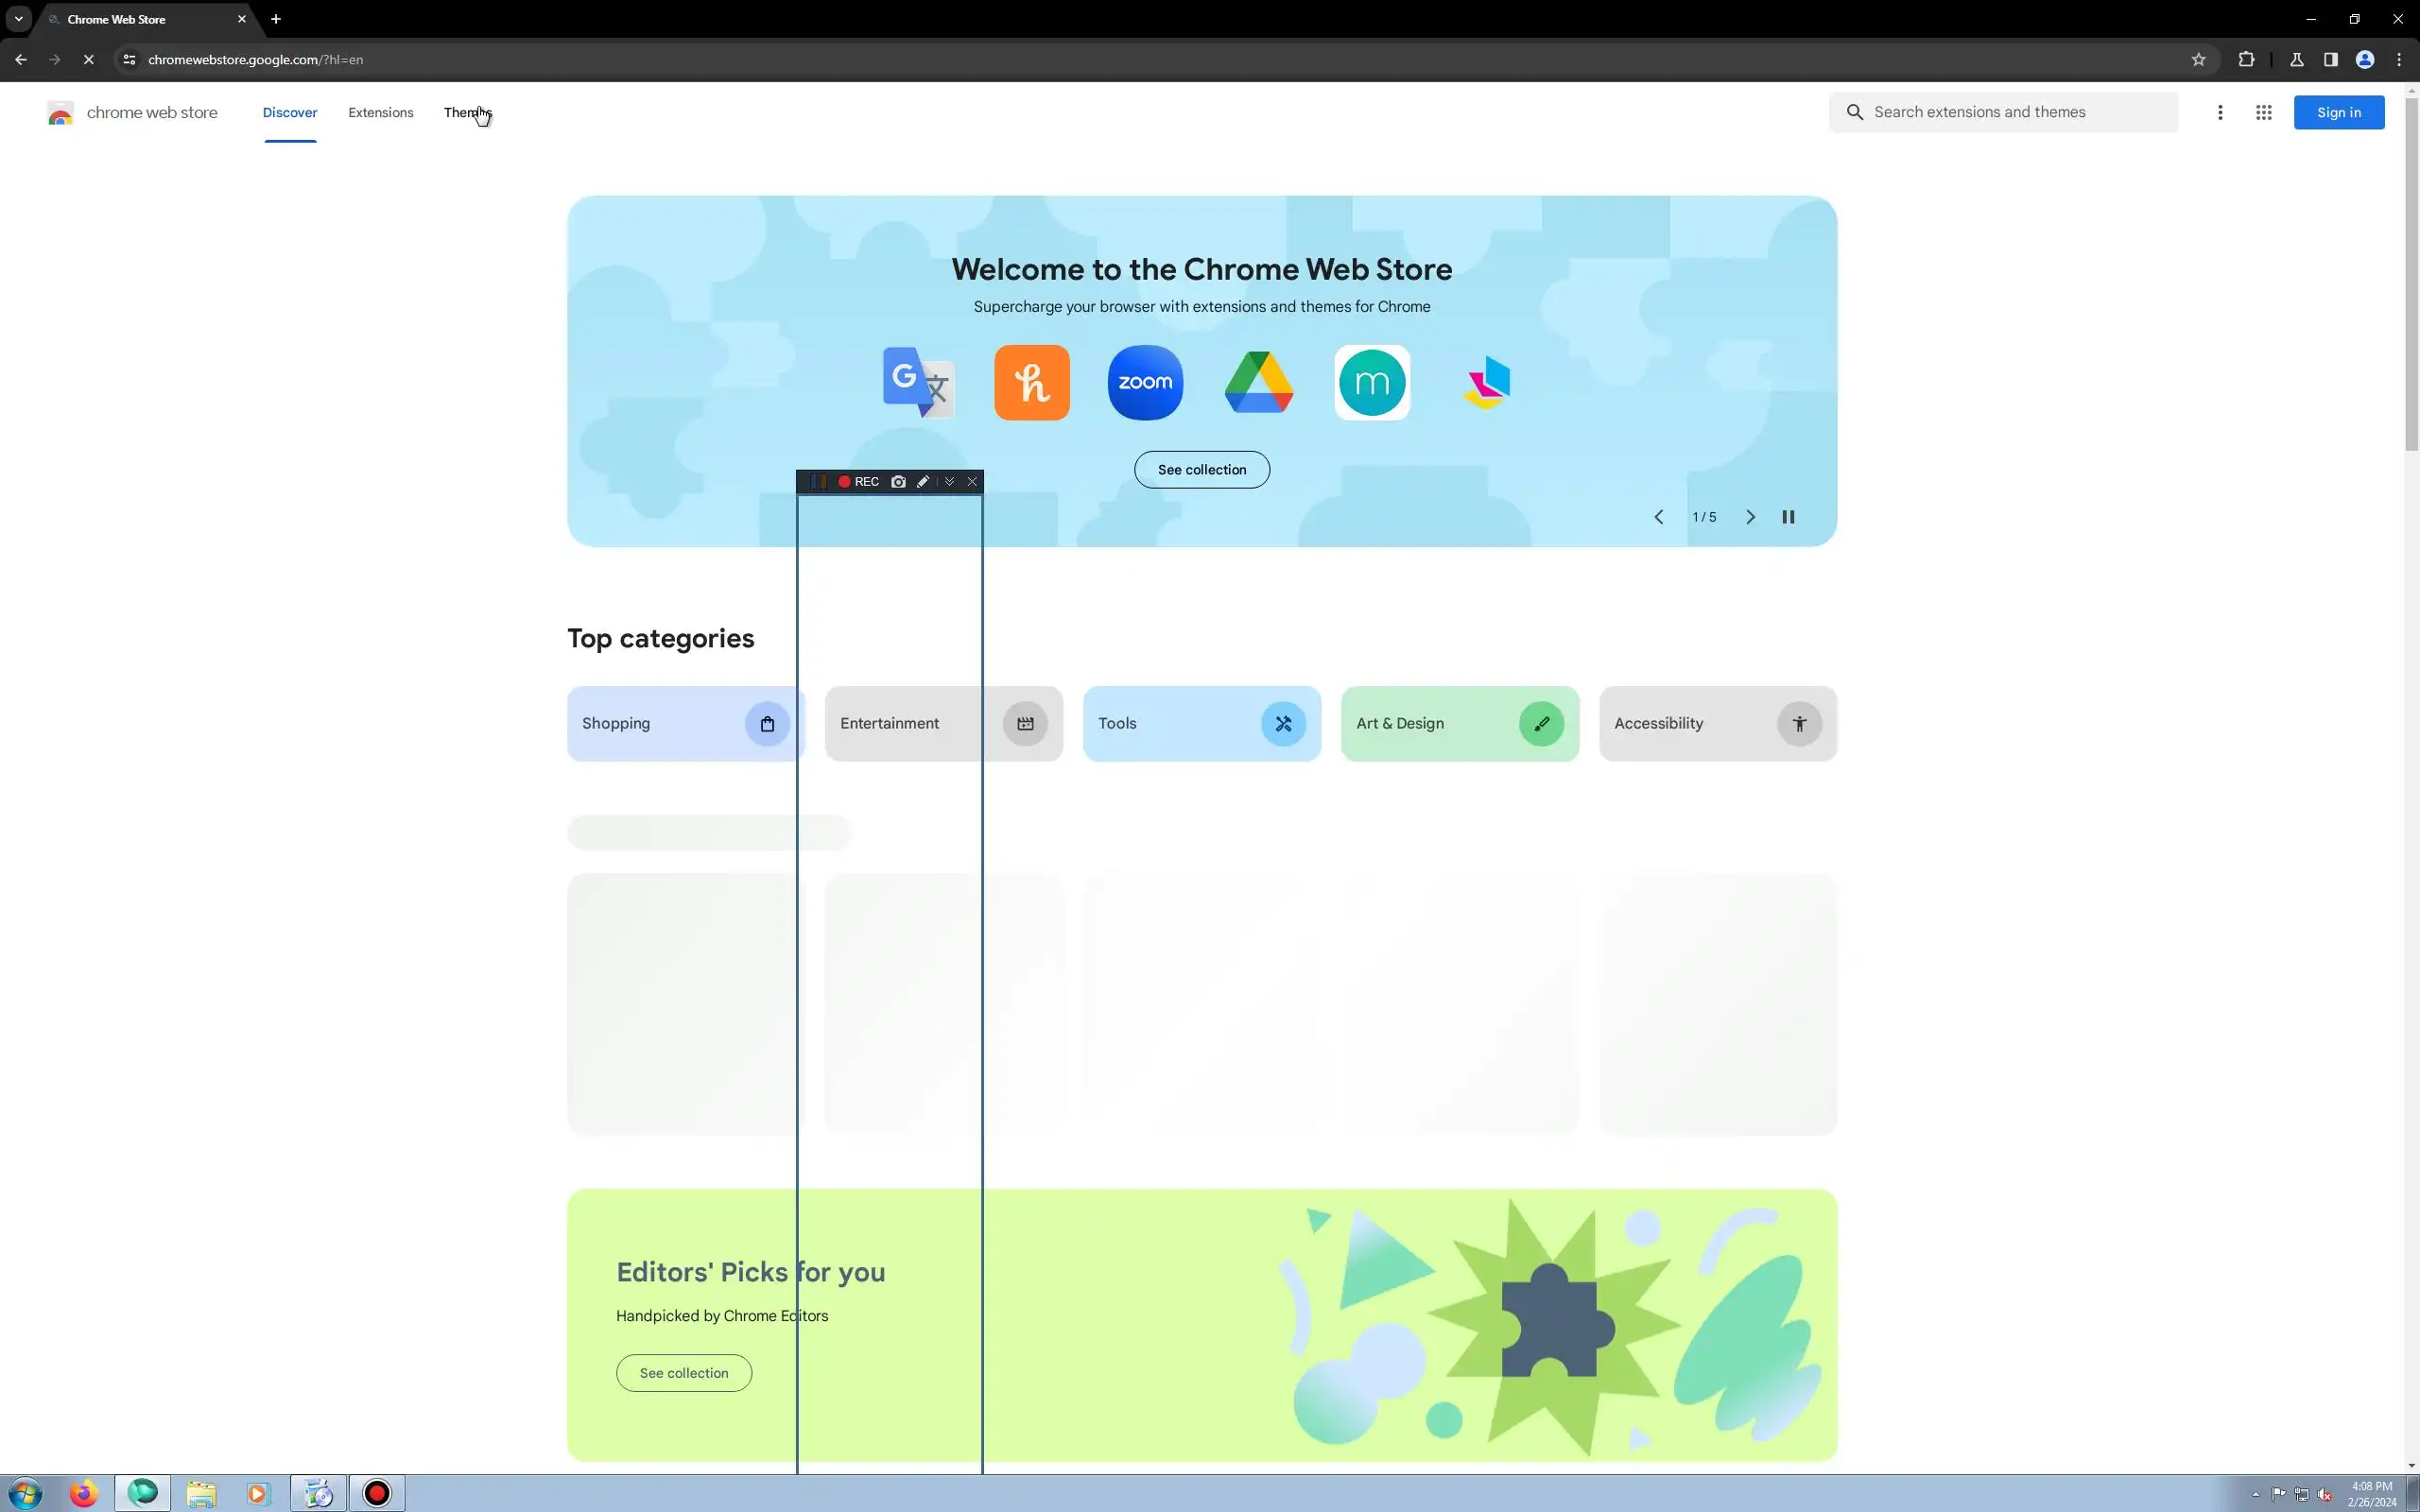Image resolution: width=2420 pixels, height=1512 pixels.
Task: Click the Sign in button
Action: click(x=2338, y=112)
